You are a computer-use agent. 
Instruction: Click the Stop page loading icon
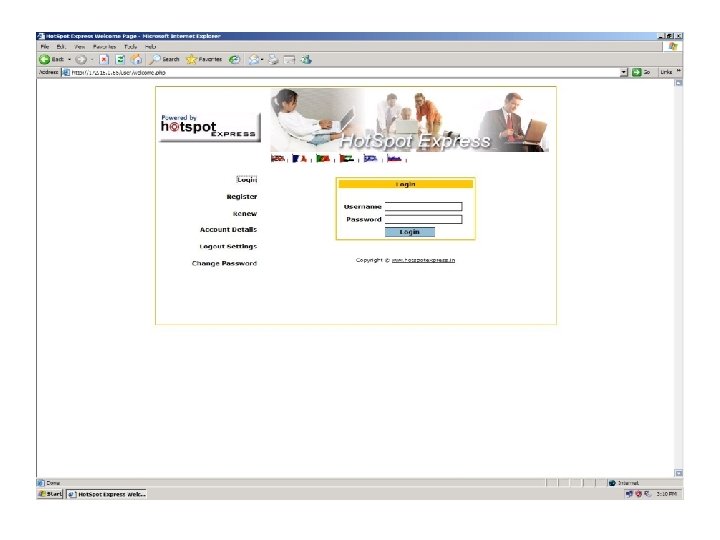coord(104,59)
